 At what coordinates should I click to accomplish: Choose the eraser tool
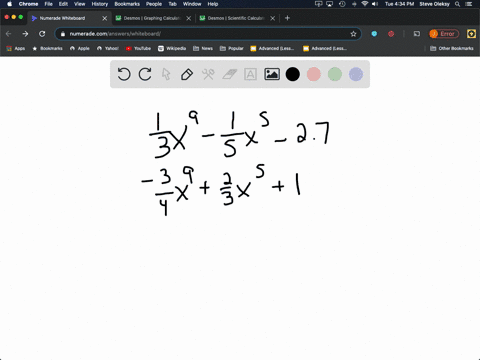[x=229, y=74]
